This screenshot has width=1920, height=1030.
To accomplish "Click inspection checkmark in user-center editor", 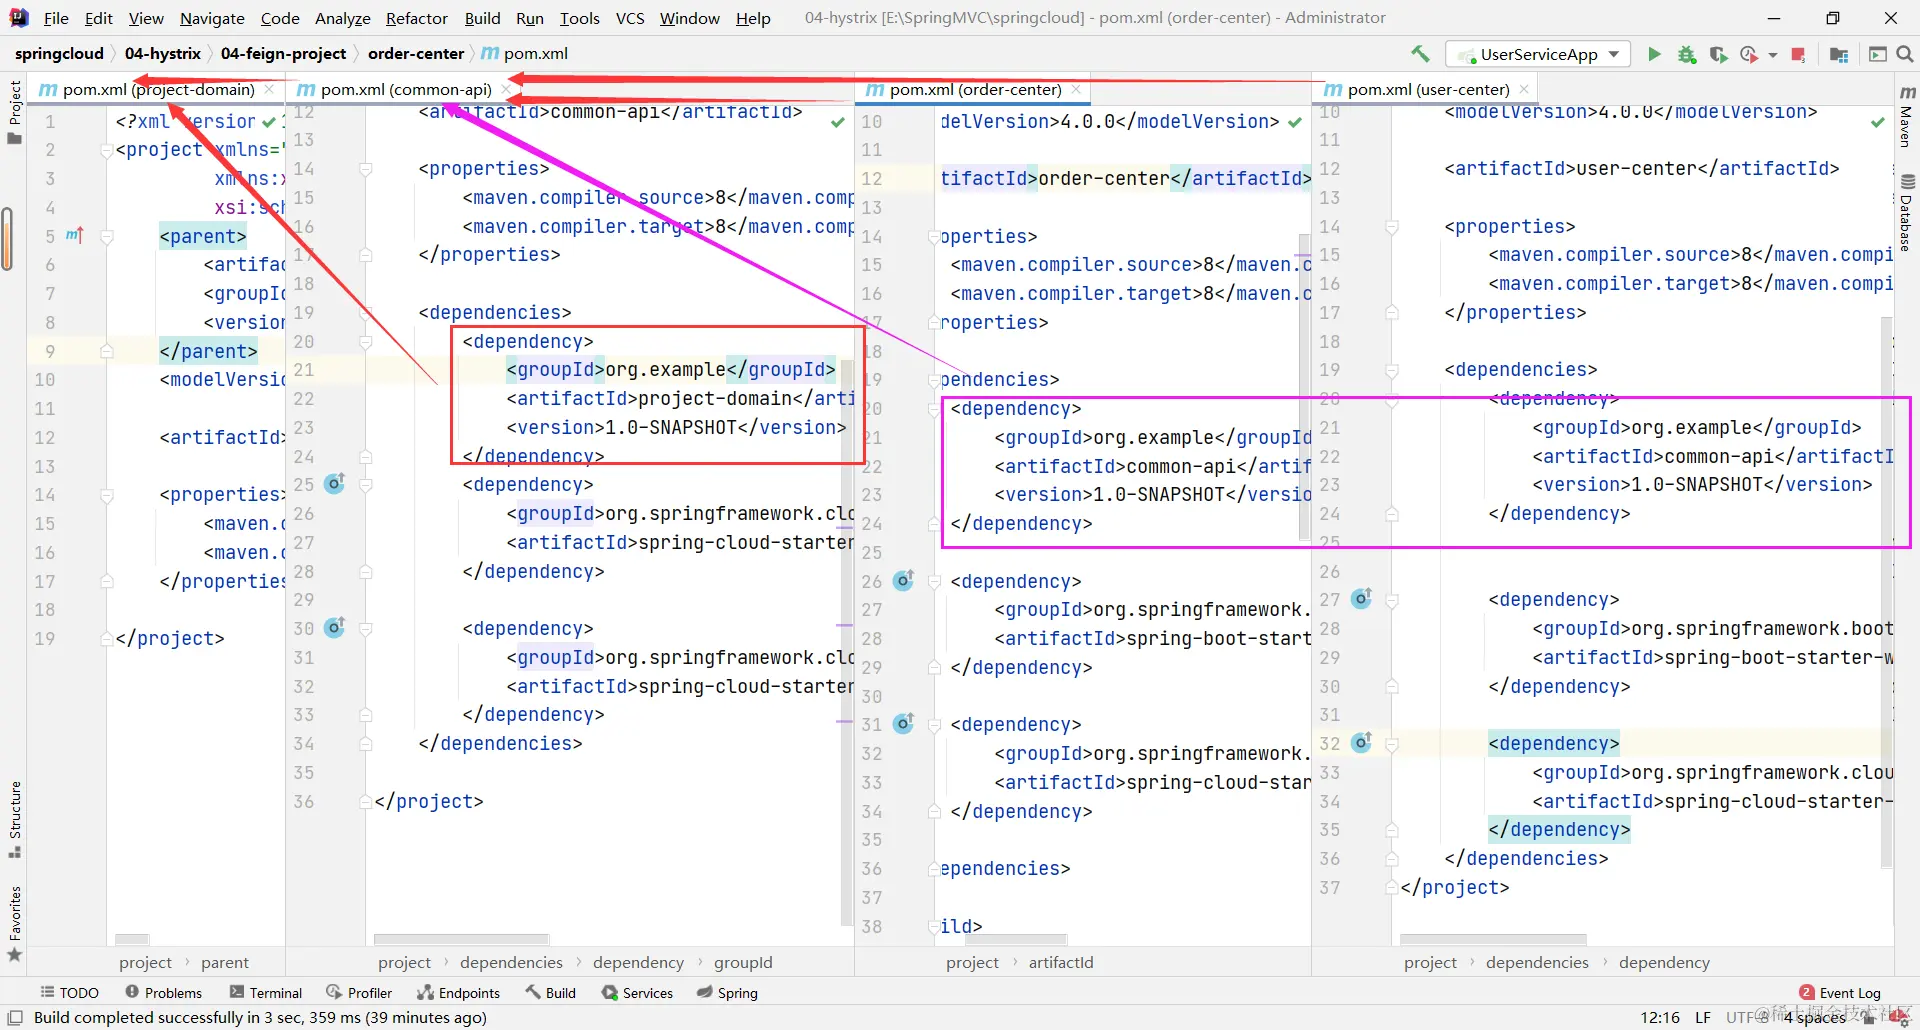I will [x=1878, y=122].
